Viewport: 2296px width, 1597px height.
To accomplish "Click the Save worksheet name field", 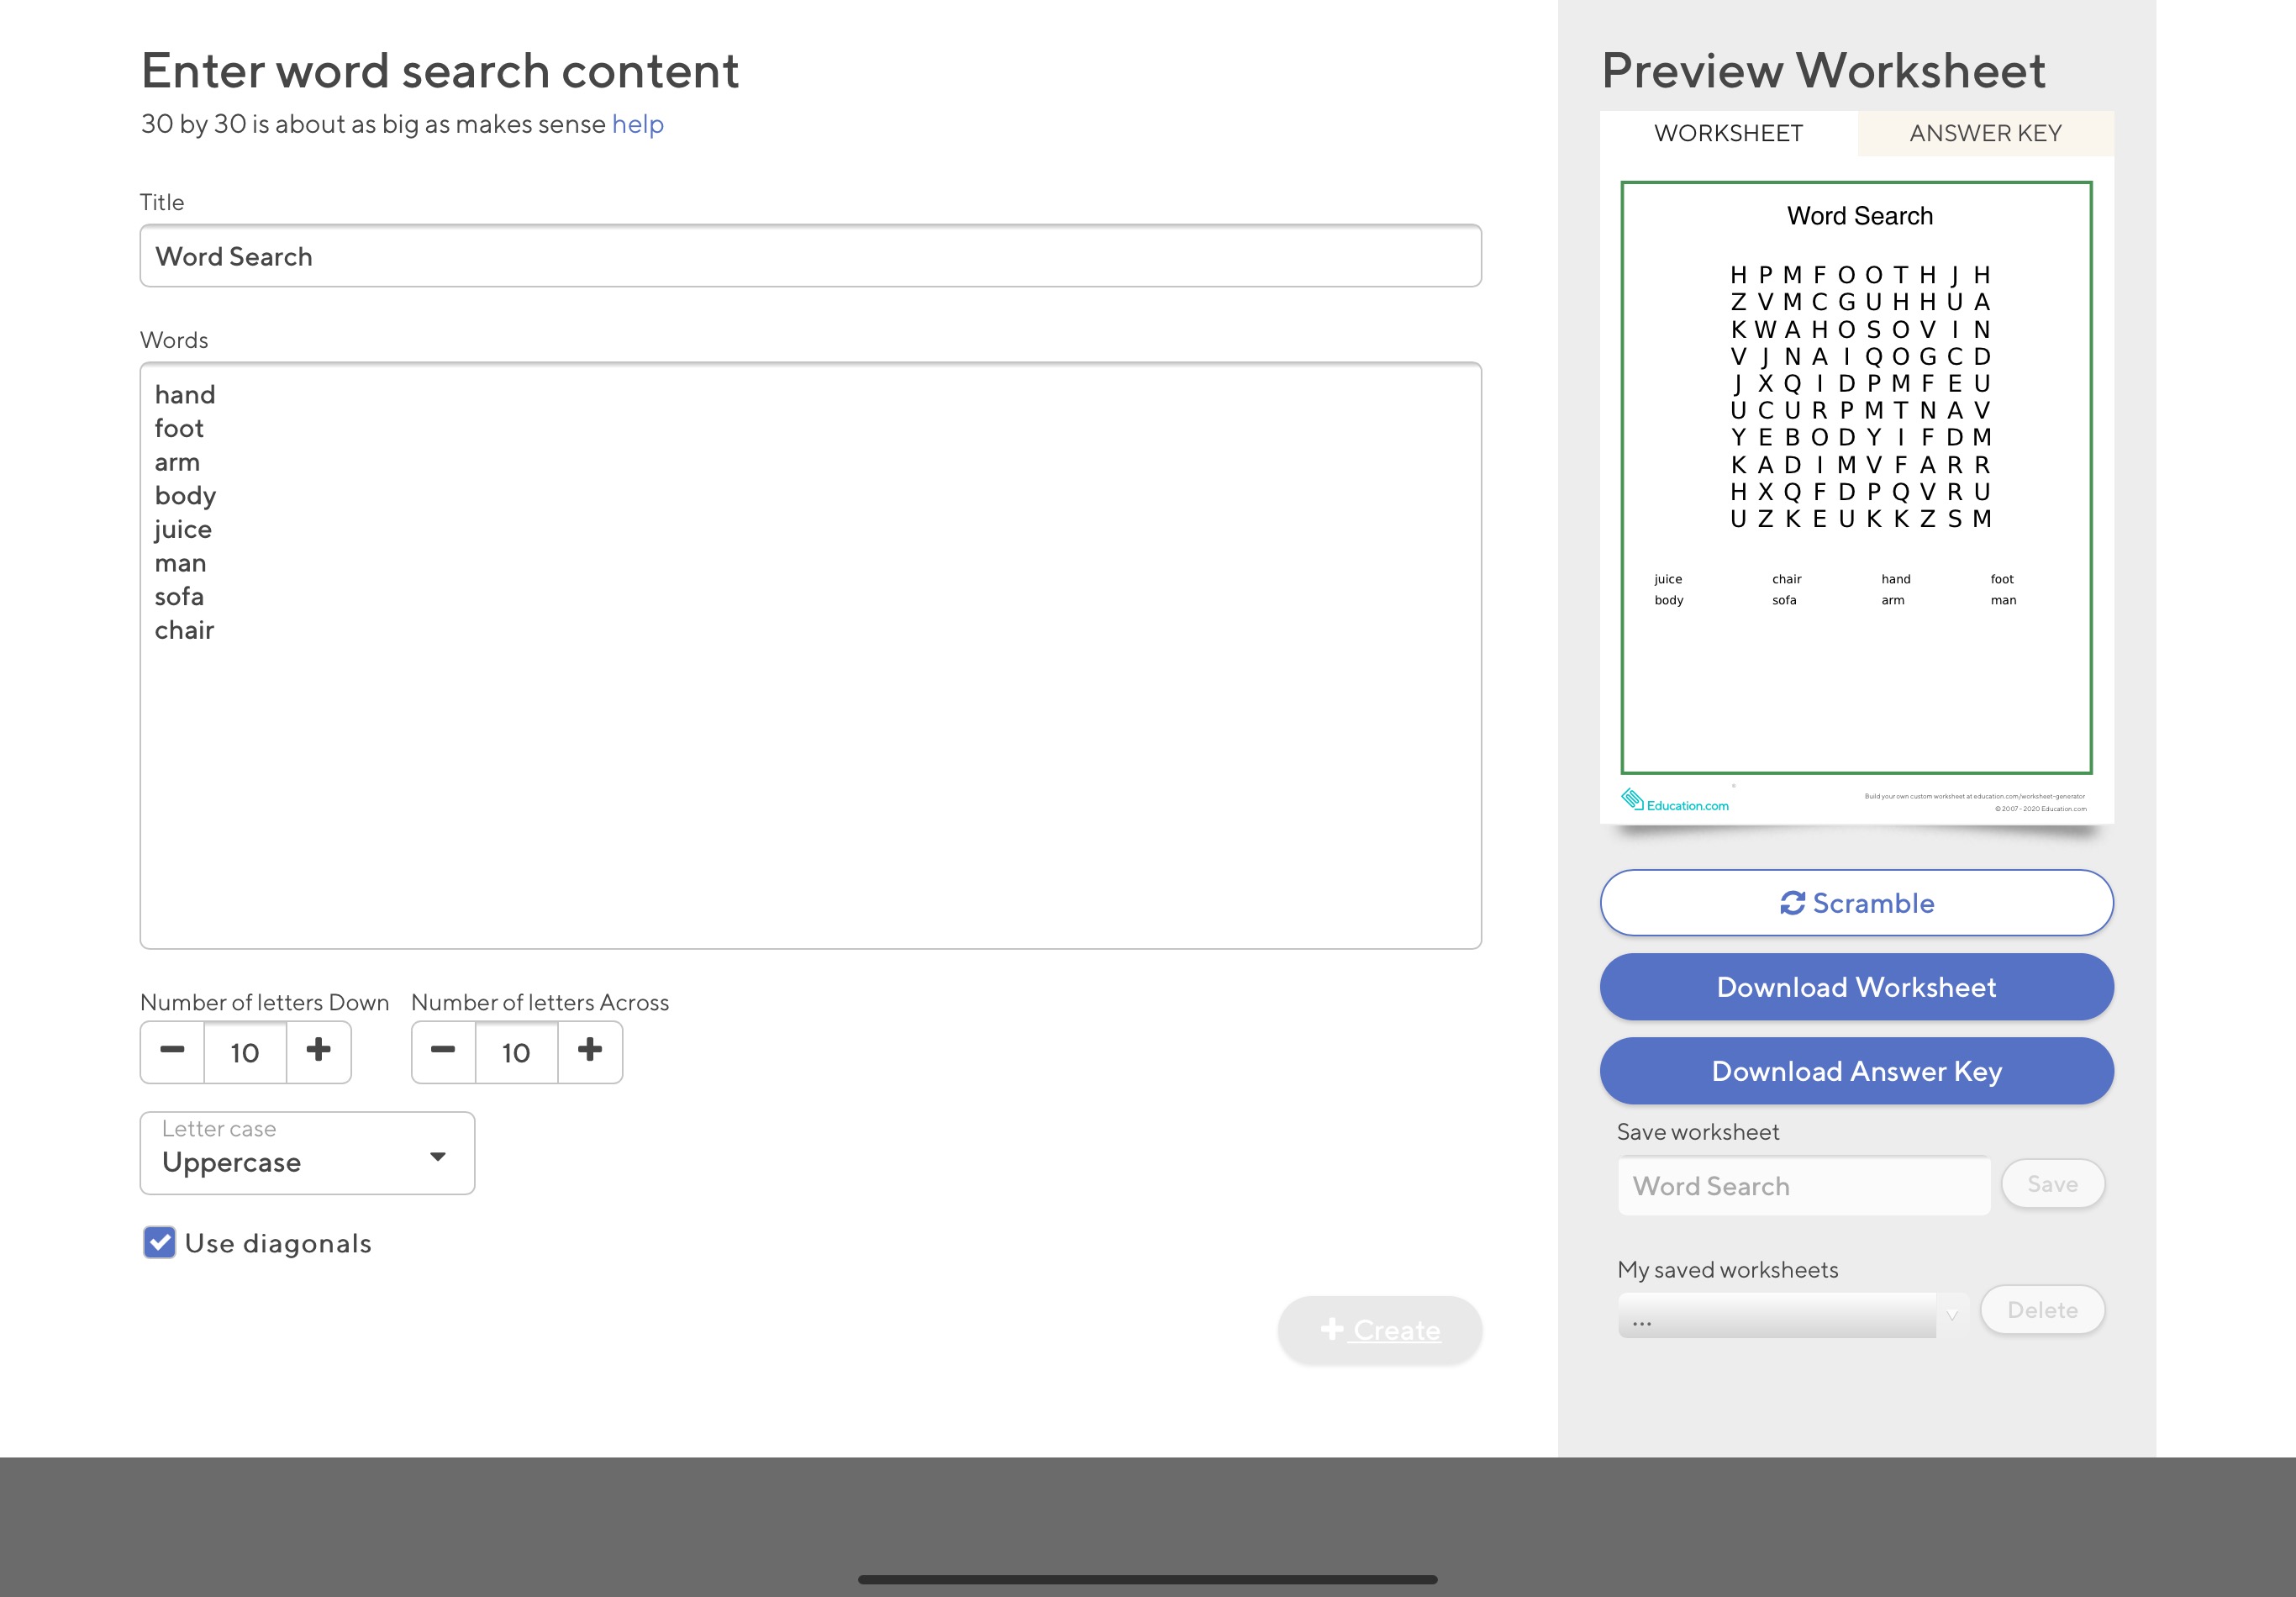I will point(1804,1186).
